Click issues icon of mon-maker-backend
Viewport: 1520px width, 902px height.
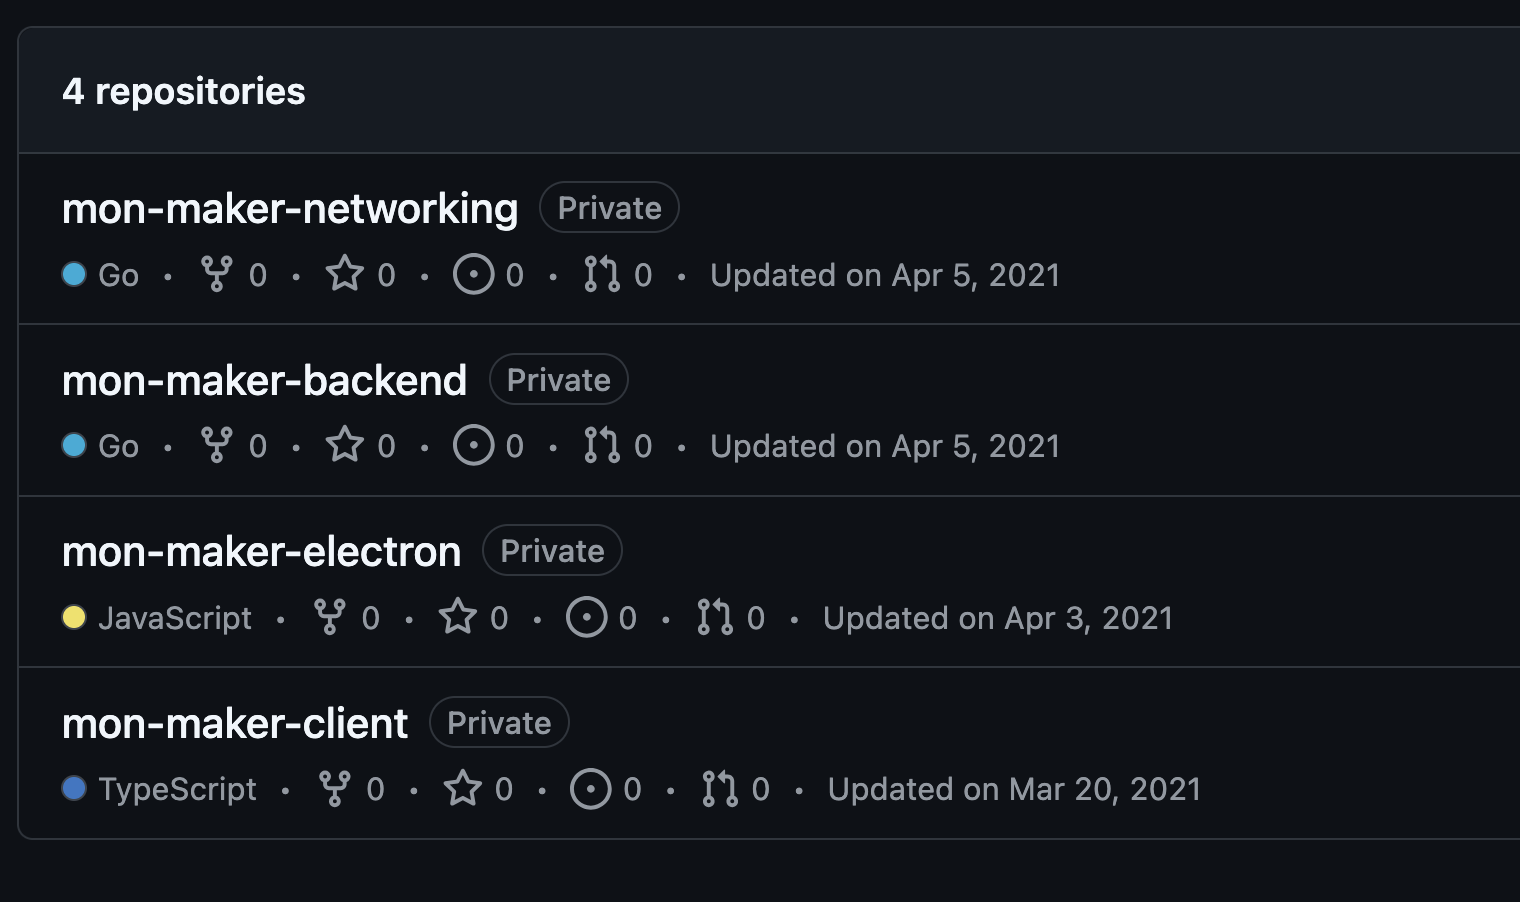[473, 446]
